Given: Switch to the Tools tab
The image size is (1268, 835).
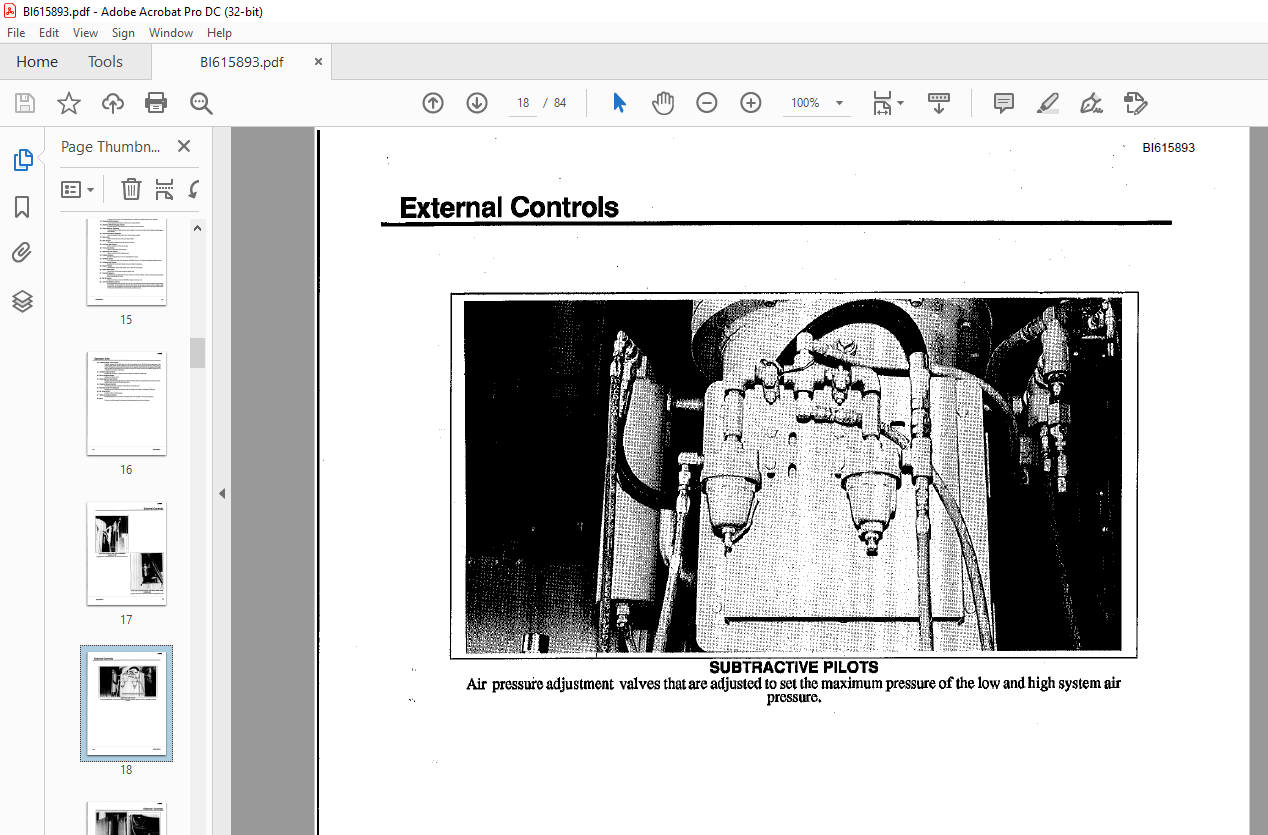Looking at the screenshot, I should [105, 62].
